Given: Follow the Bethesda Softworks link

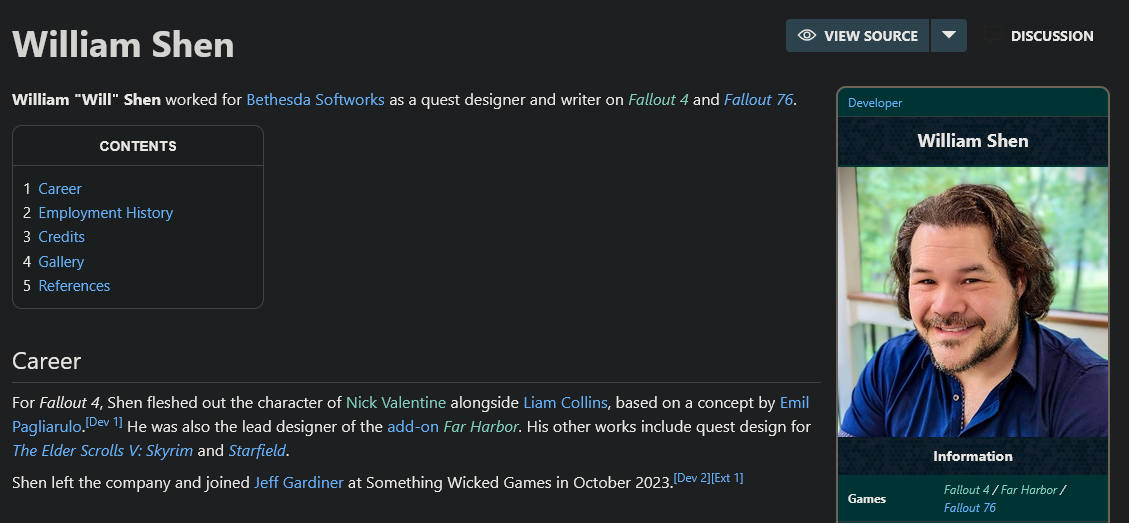Looking at the screenshot, I should tap(315, 99).
